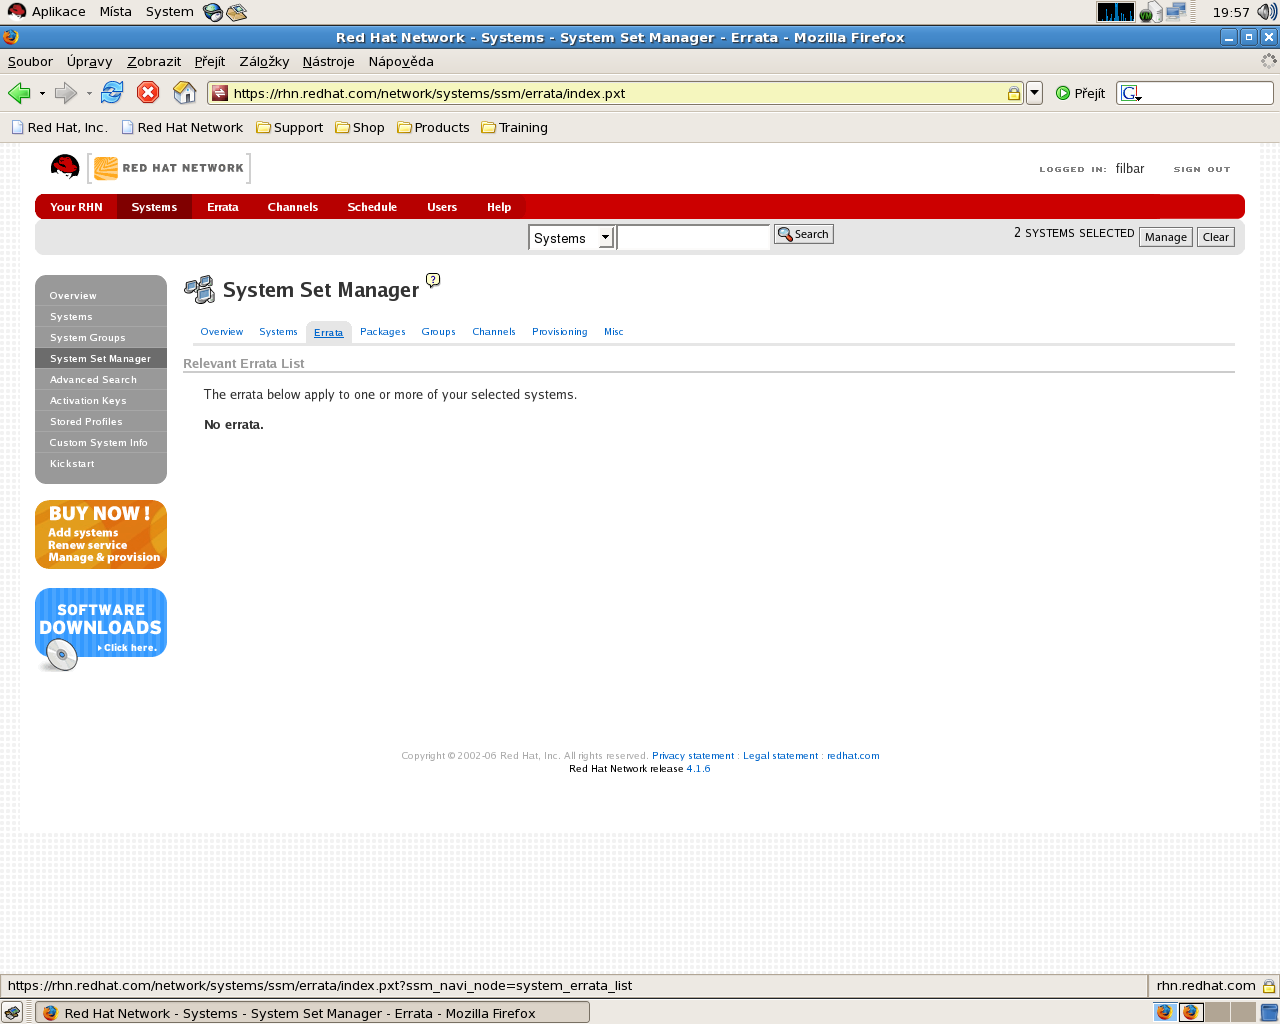Click the system monitor graph applet
The height and width of the screenshot is (1024, 1280).
pyautogui.click(x=1116, y=12)
